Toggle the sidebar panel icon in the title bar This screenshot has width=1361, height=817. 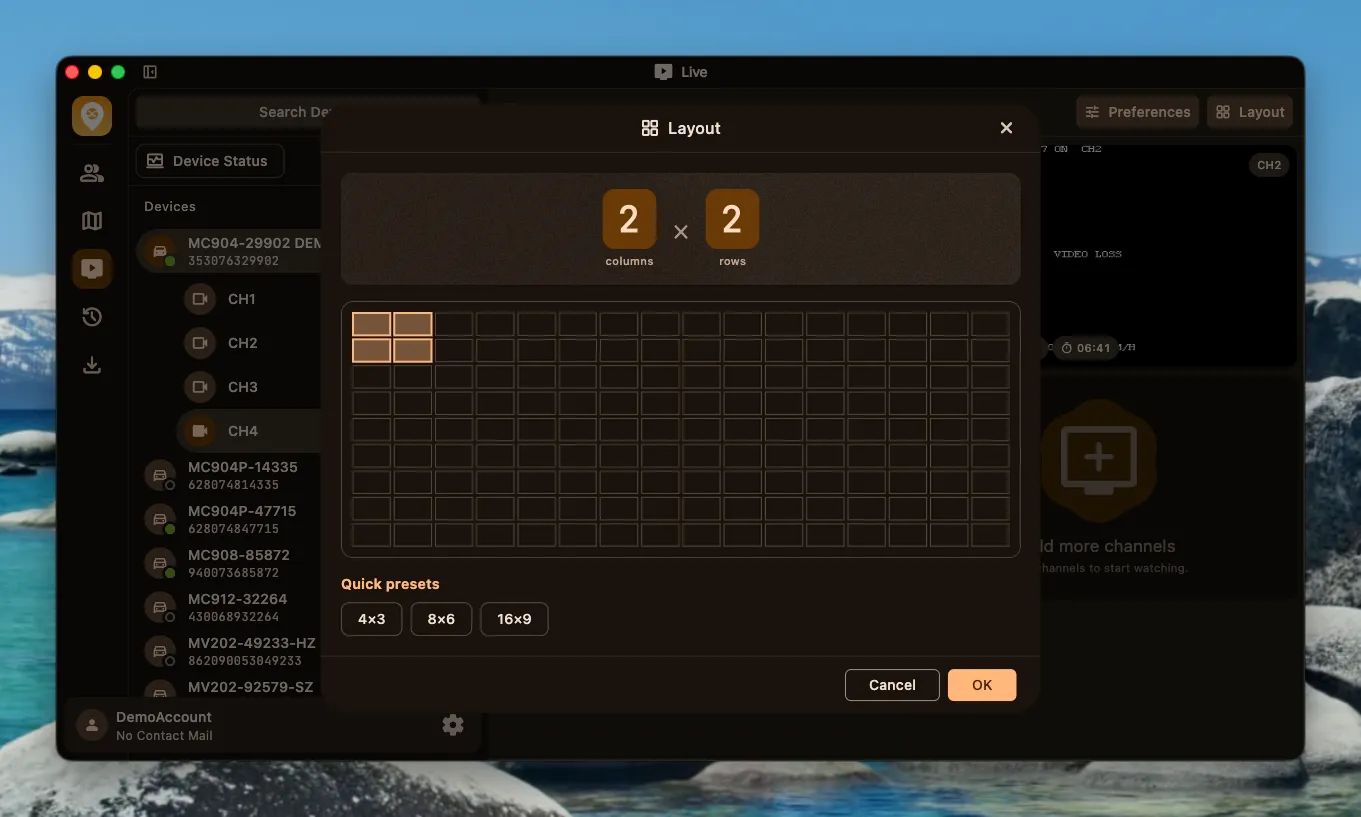(150, 72)
